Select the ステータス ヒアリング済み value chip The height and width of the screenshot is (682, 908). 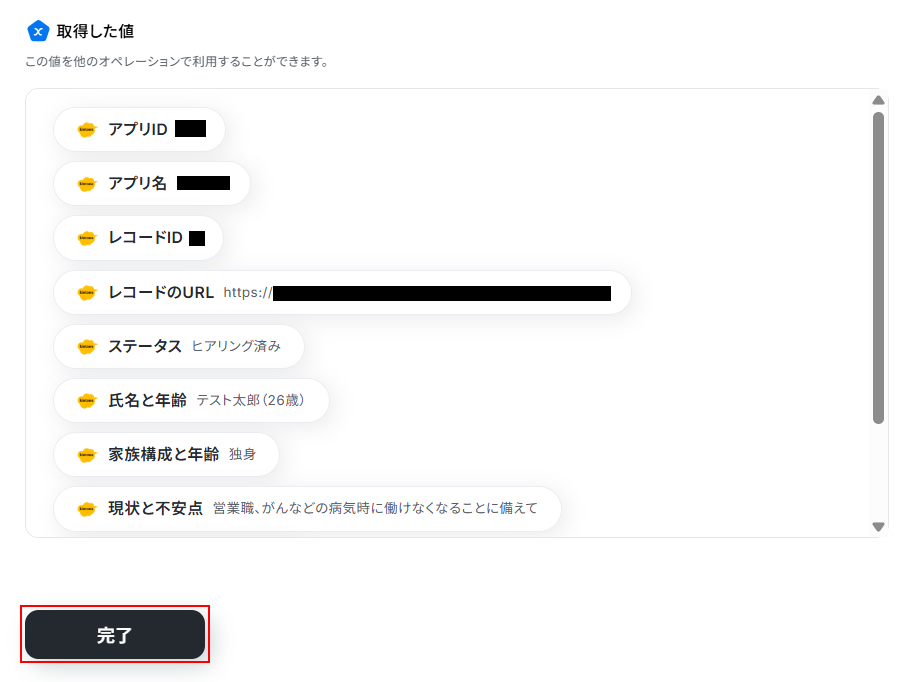(179, 346)
